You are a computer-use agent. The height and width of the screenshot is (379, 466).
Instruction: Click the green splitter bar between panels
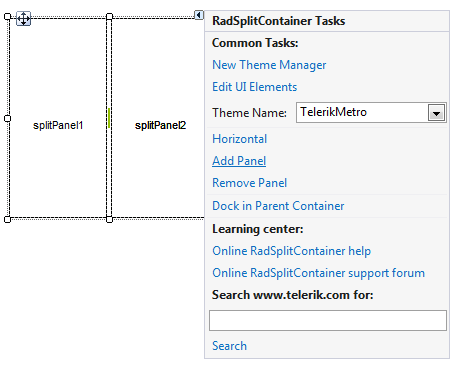coord(109,118)
